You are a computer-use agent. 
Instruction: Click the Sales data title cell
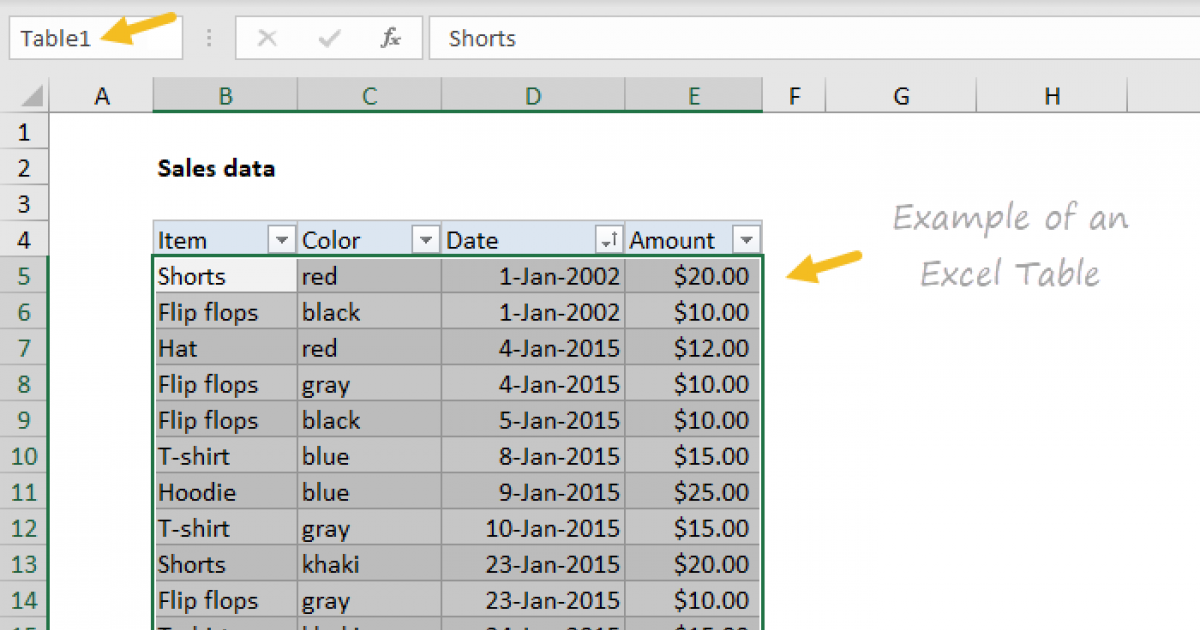(215, 168)
